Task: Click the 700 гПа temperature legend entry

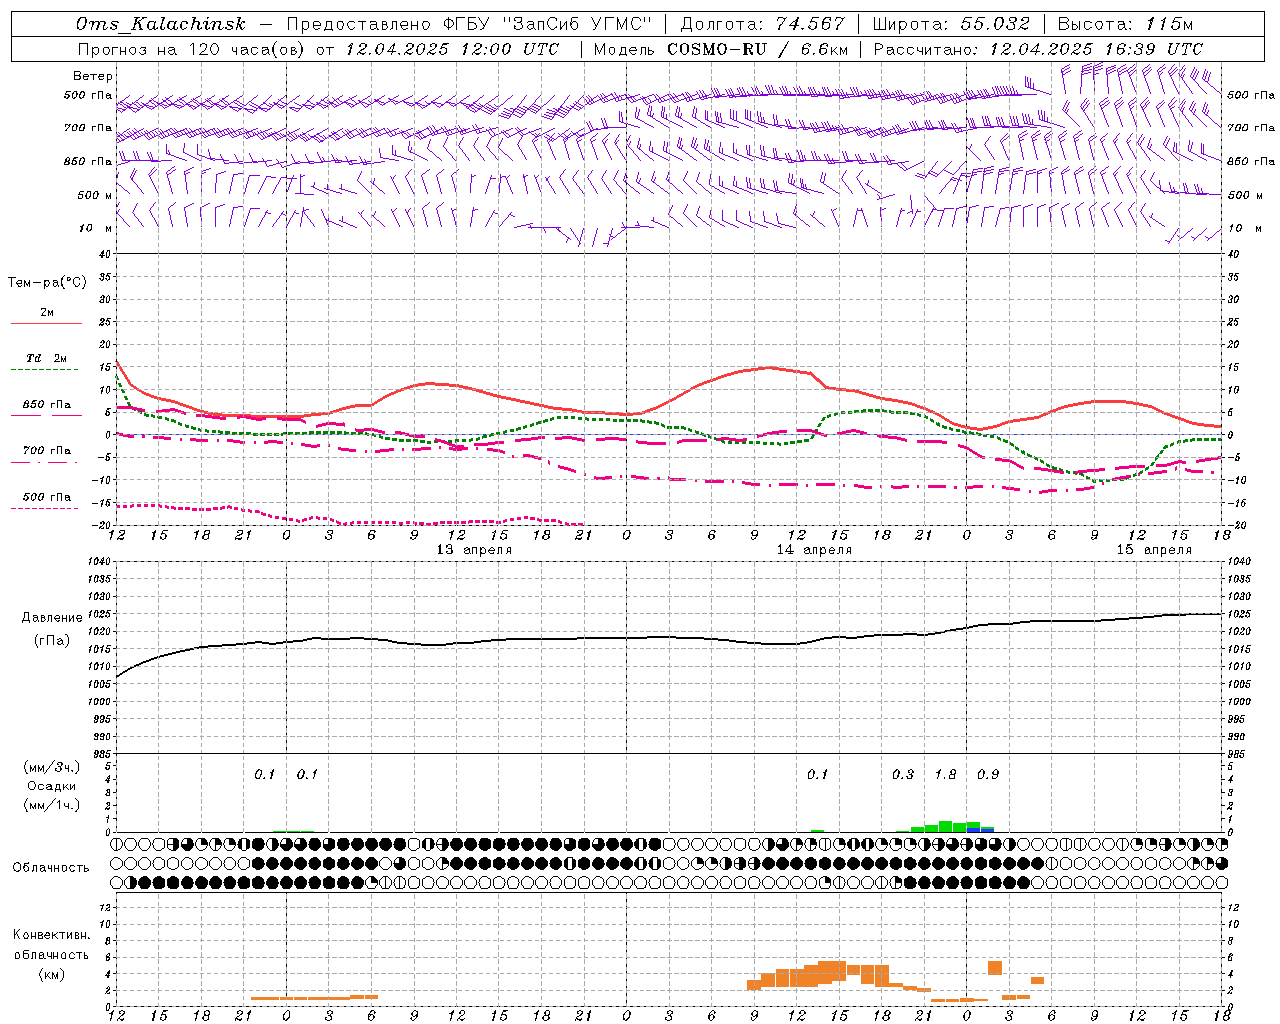Action: click(x=47, y=451)
